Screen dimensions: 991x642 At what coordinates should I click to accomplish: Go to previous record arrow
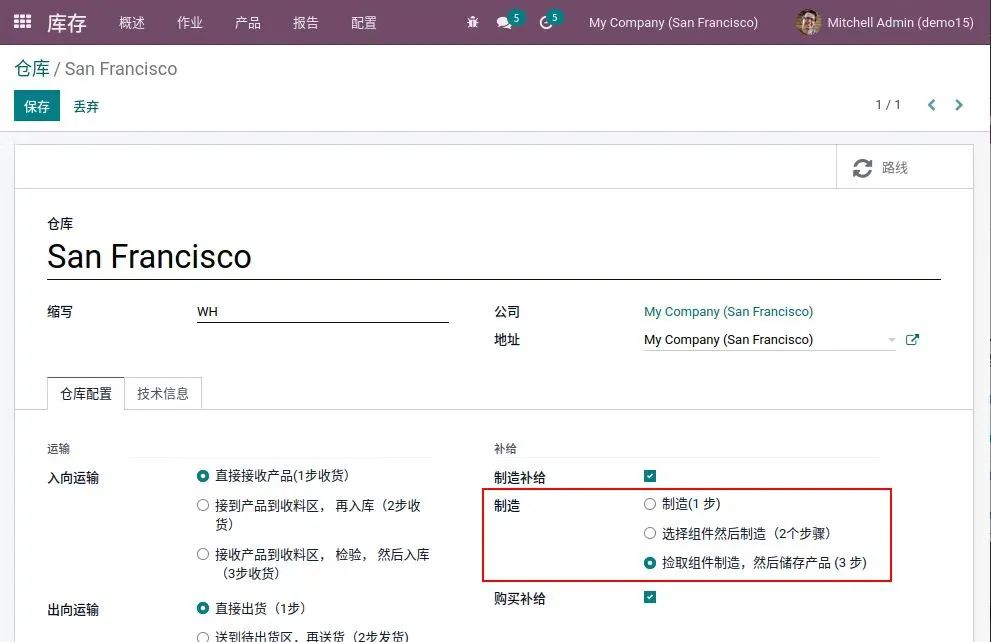click(931, 105)
